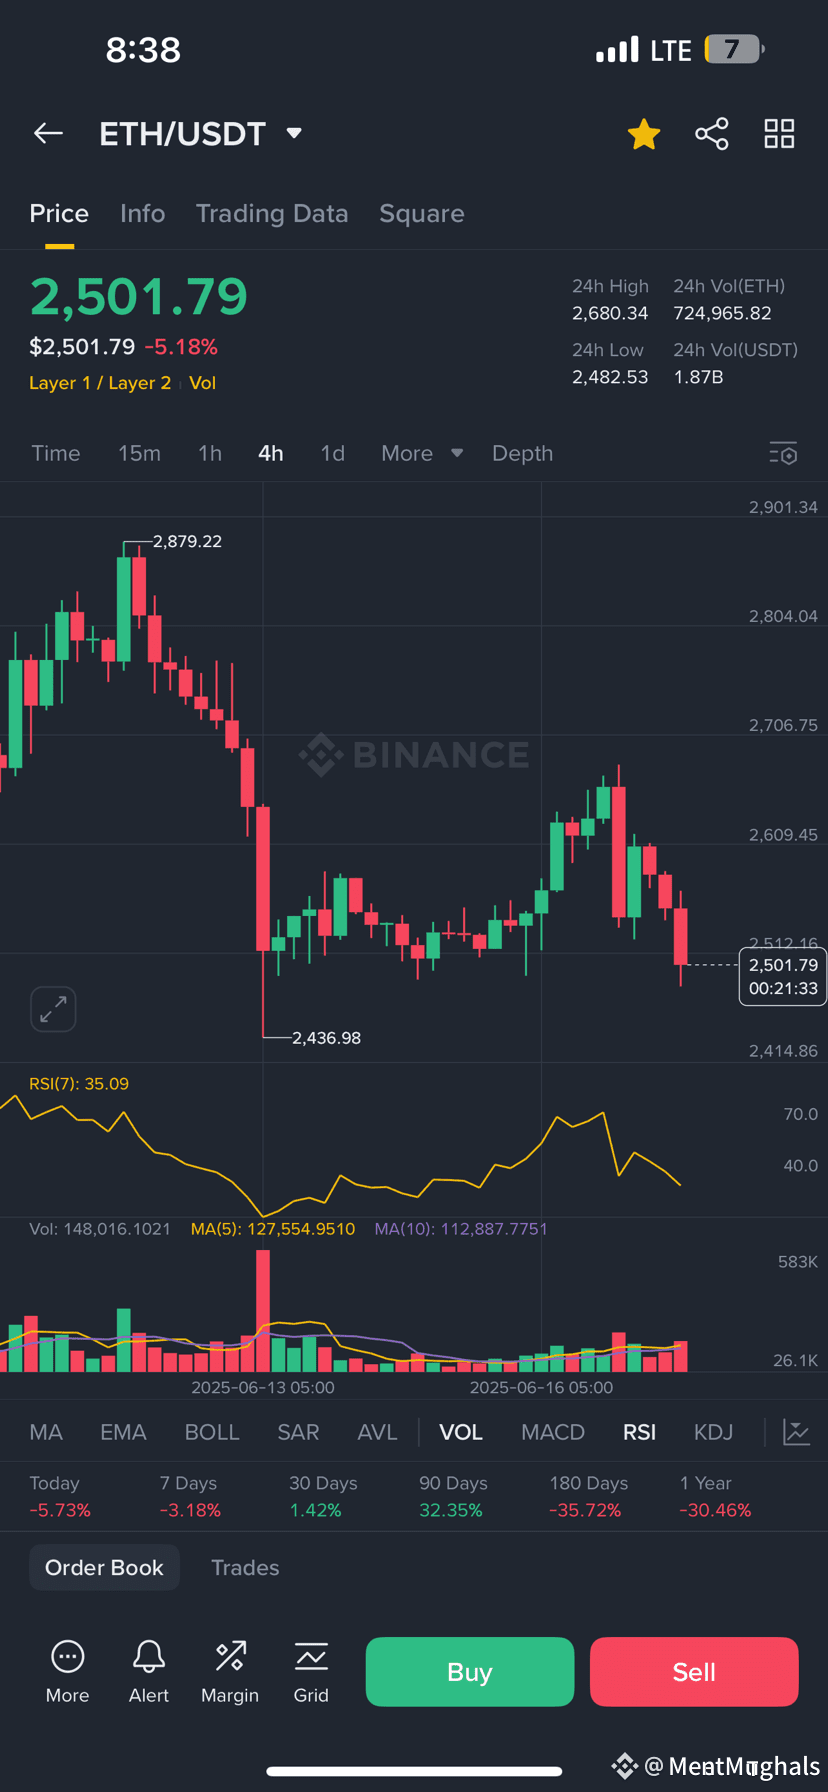Tap the Layer 1 / Layer 2 tag
Image resolution: width=828 pixels, height=1792 pixels.
point(100,383)
